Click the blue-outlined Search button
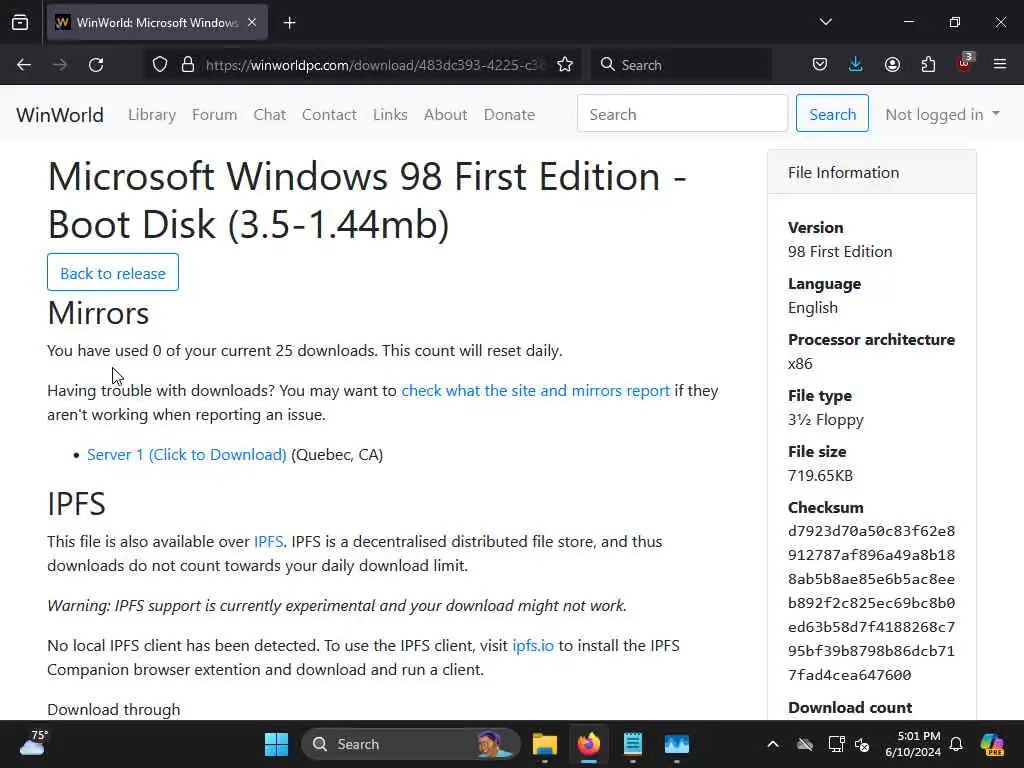 coord(832,114)
